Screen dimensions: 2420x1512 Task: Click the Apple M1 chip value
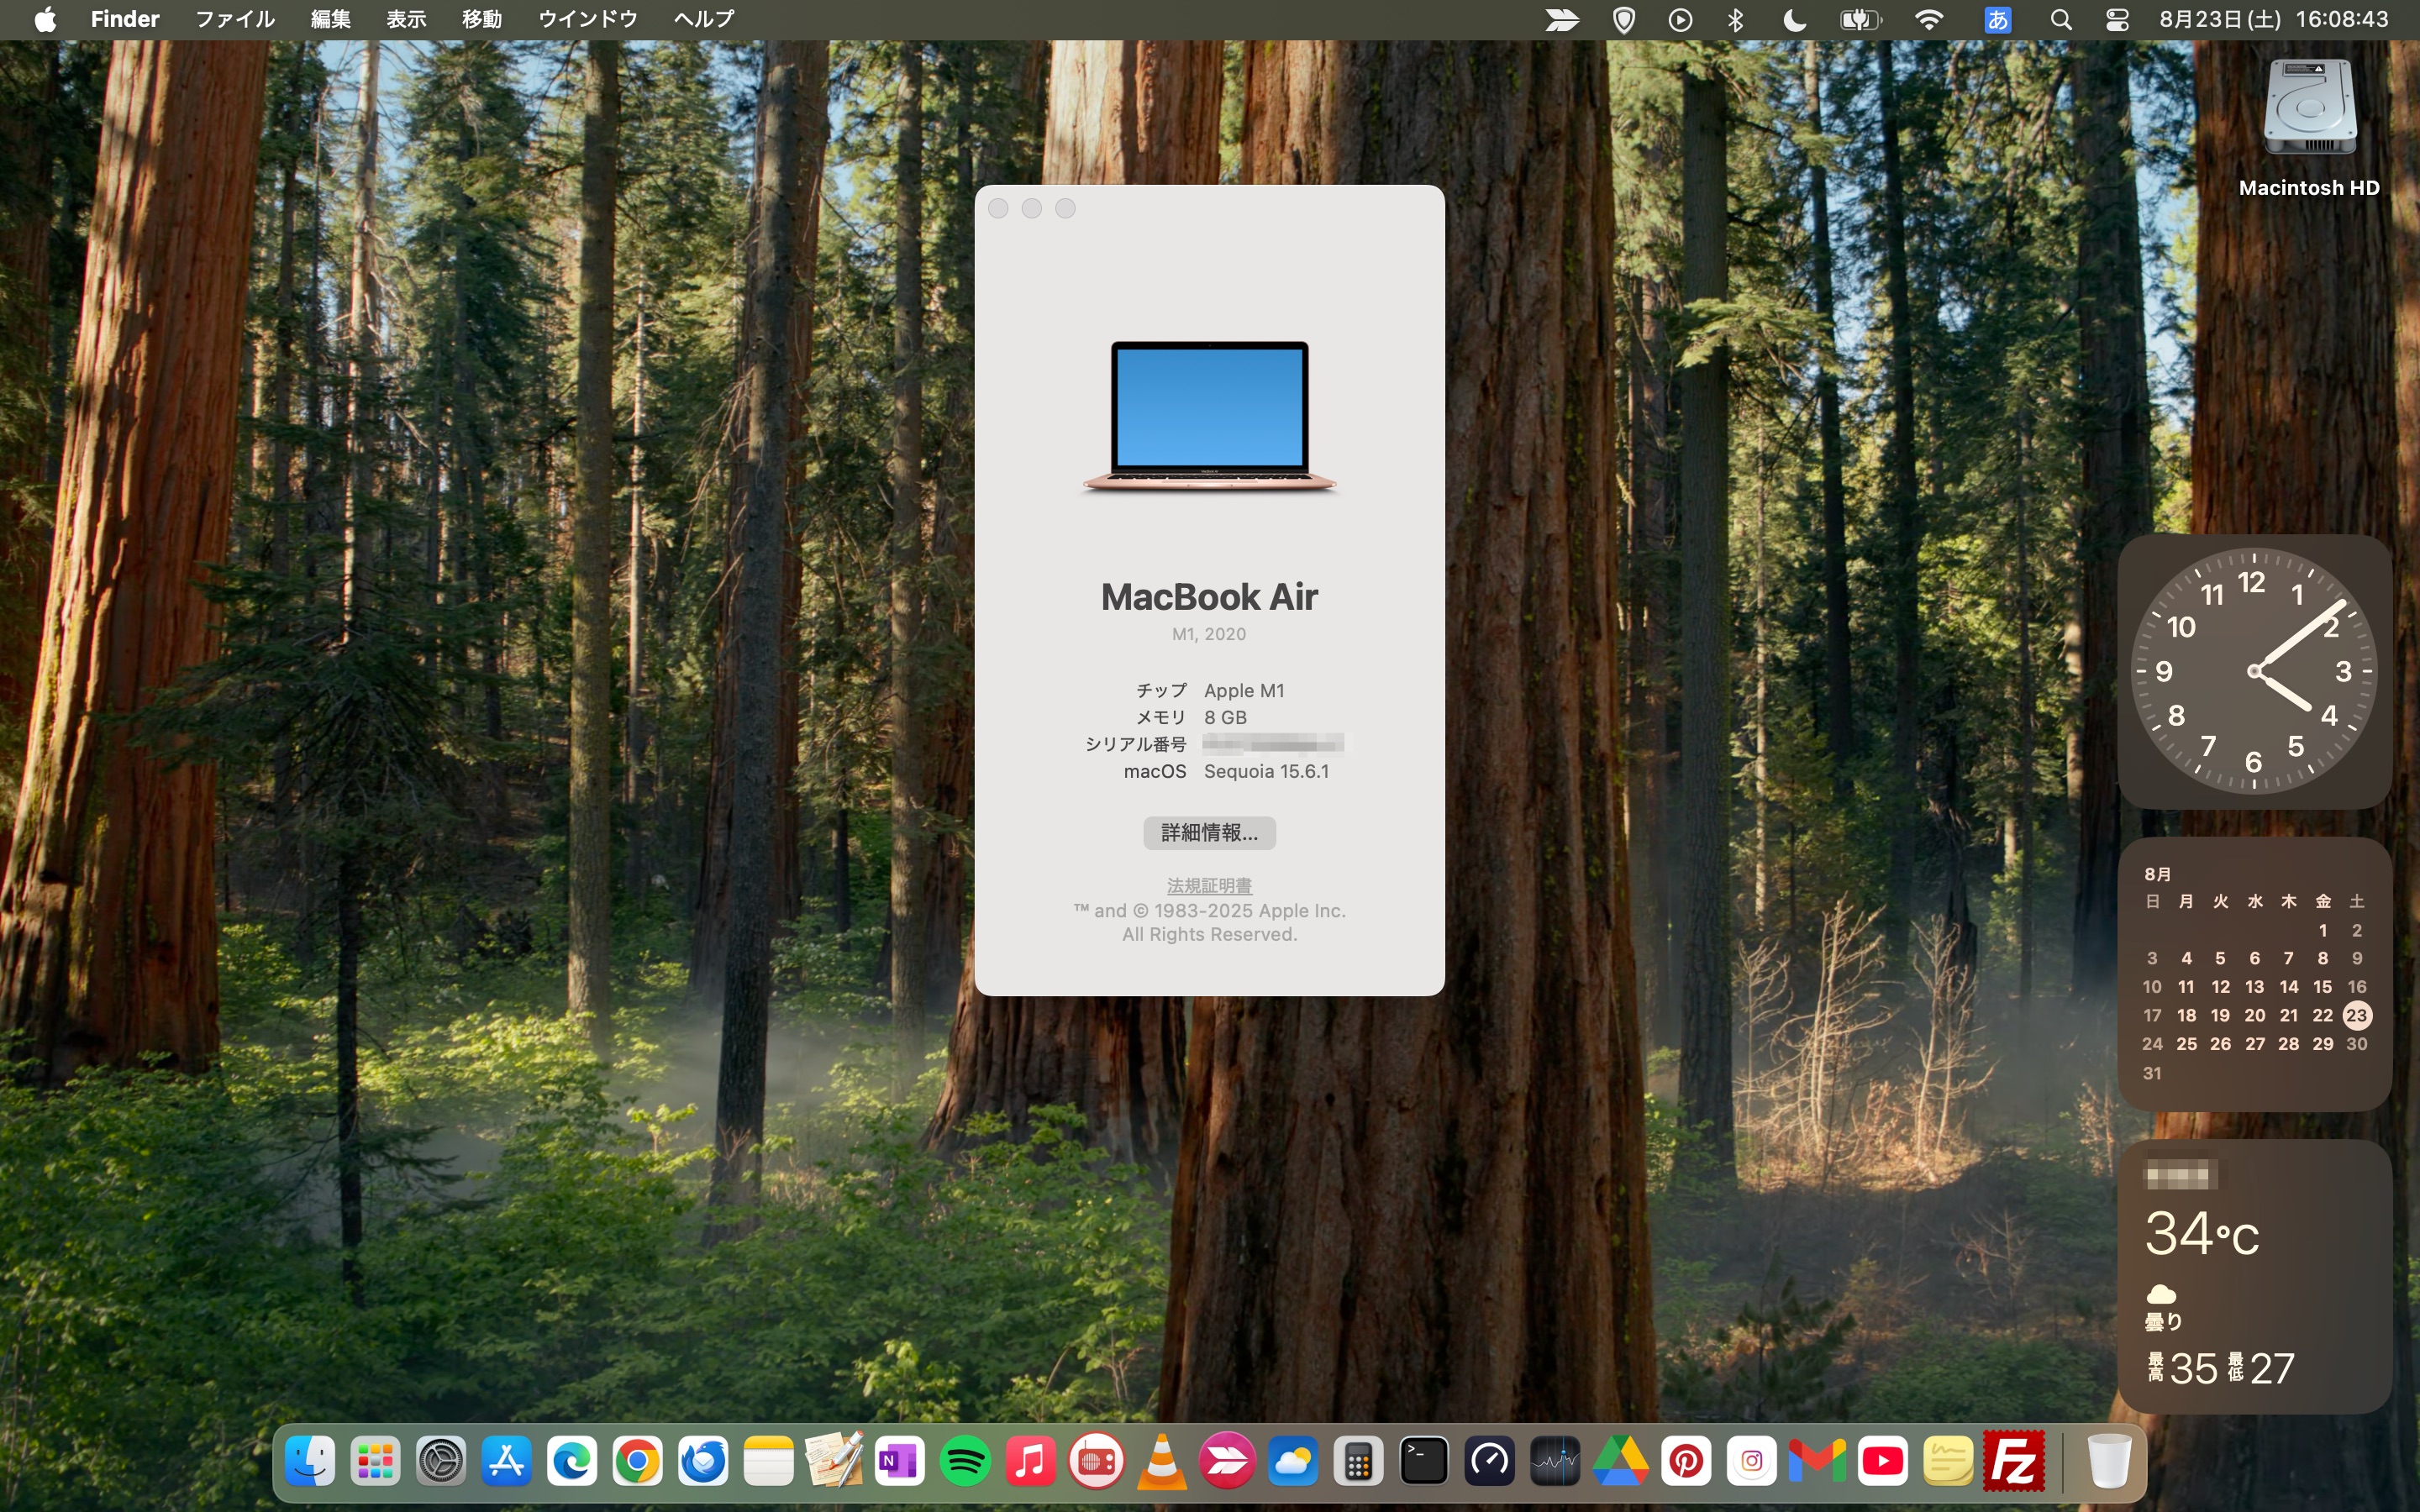tap(1244, 690)
